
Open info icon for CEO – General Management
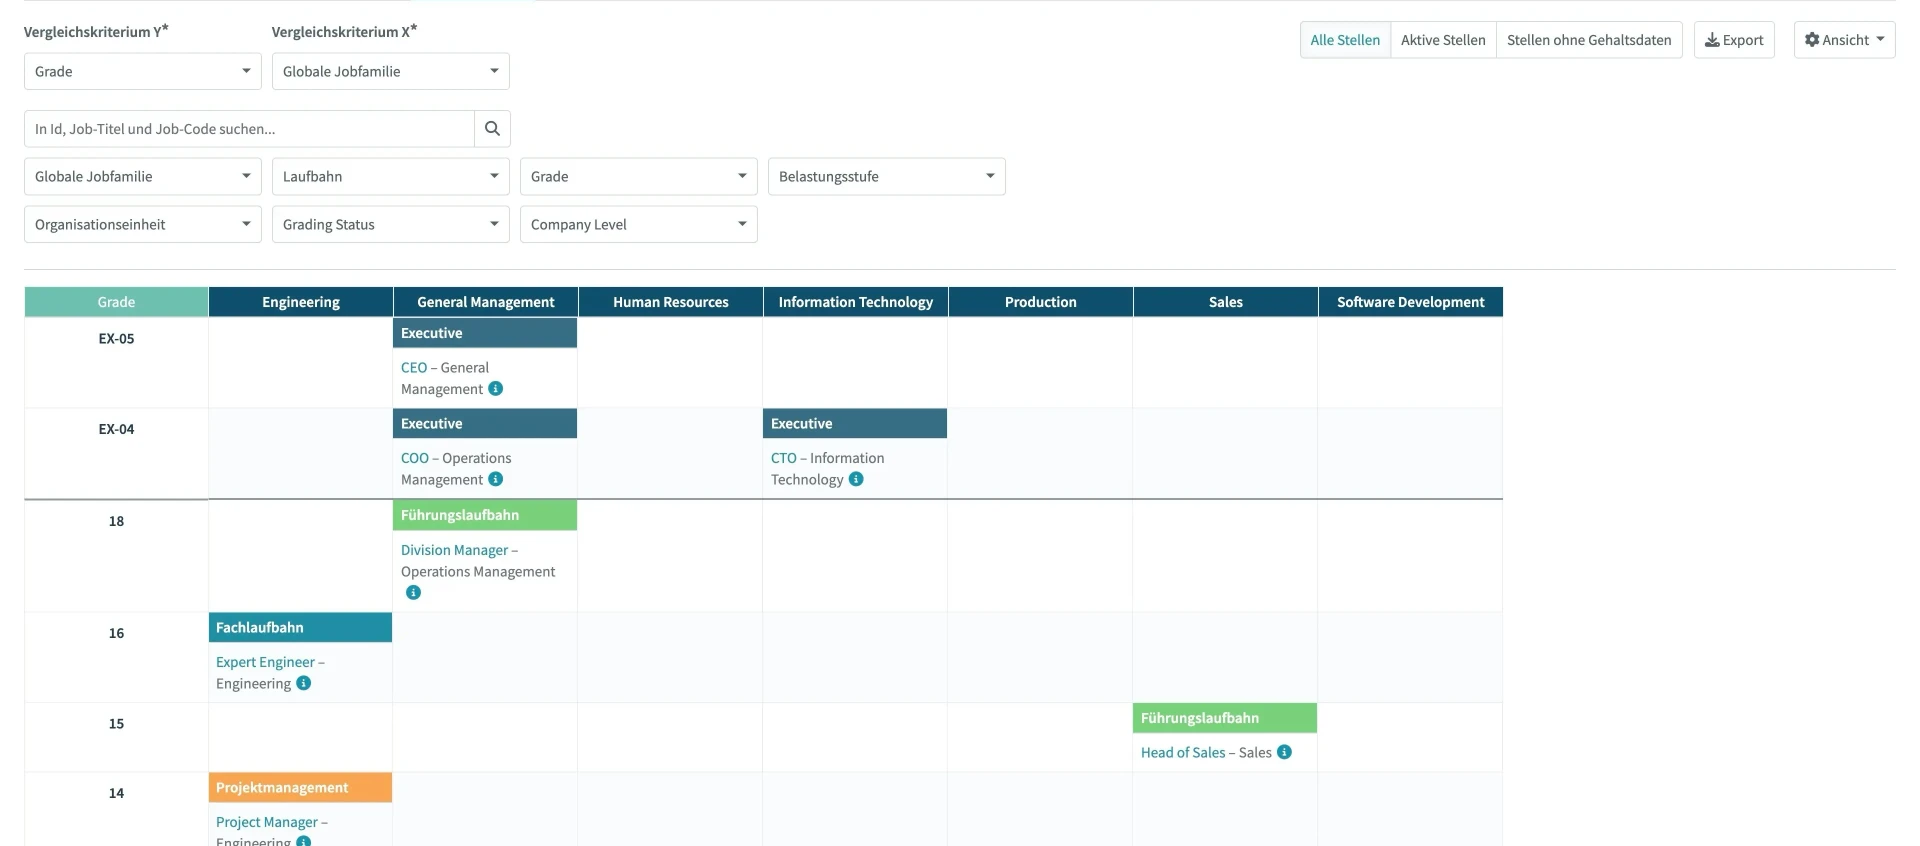(496, 389)
